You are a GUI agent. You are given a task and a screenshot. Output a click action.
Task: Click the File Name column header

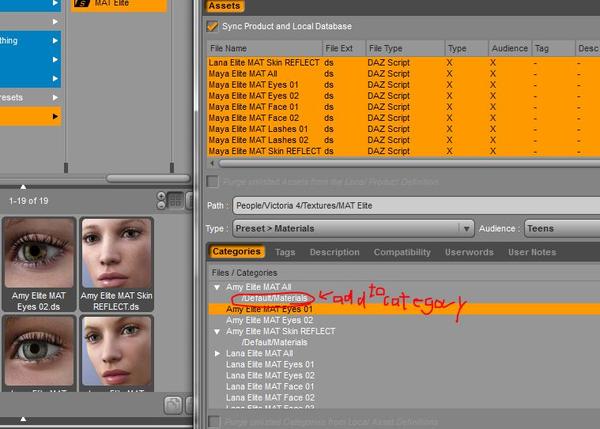[x=264, y=48]
